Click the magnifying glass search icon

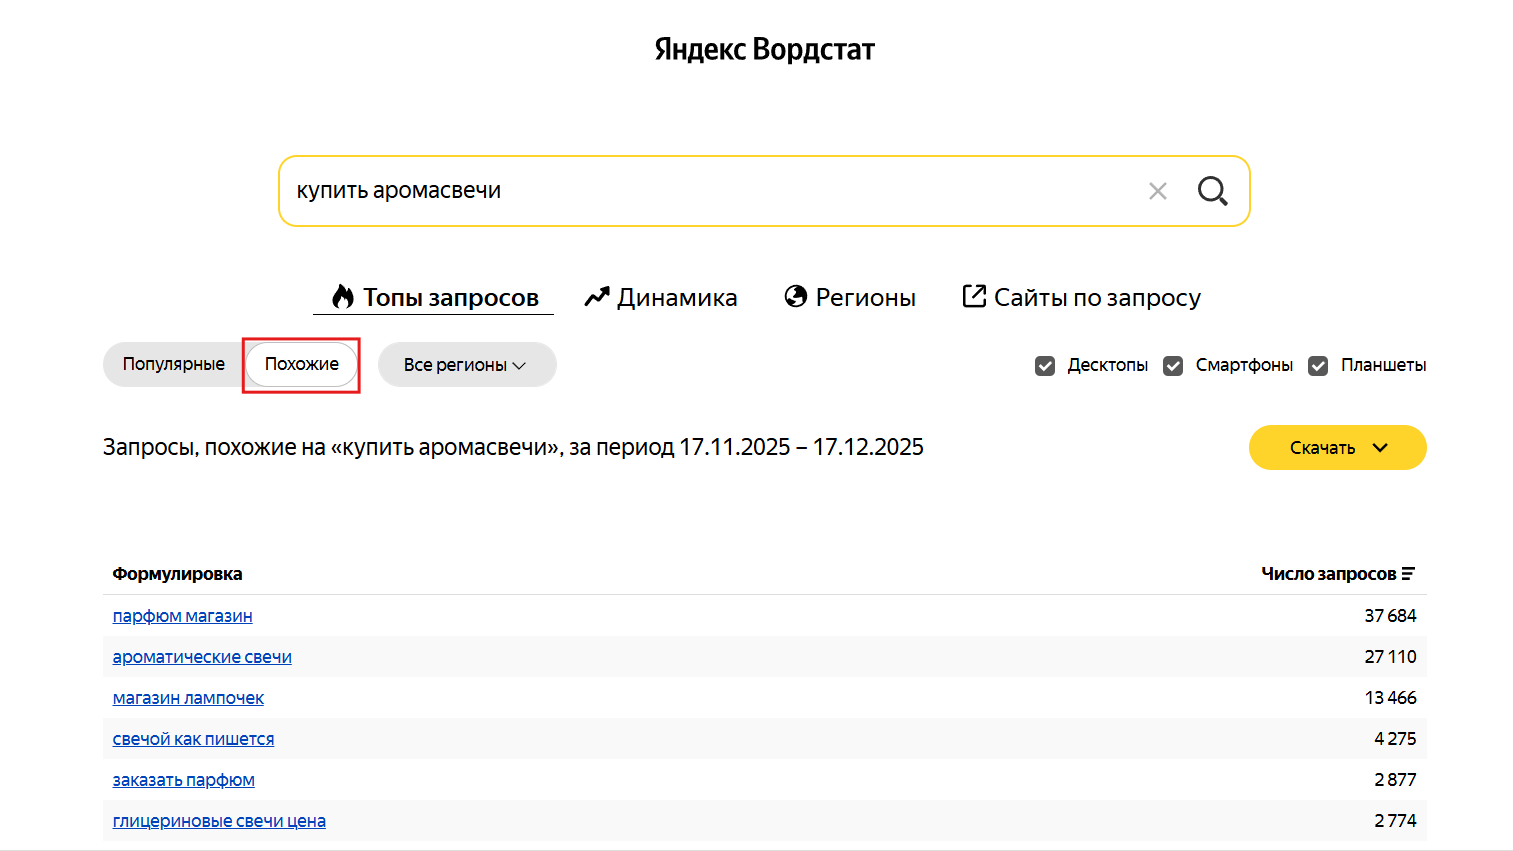1212,191
